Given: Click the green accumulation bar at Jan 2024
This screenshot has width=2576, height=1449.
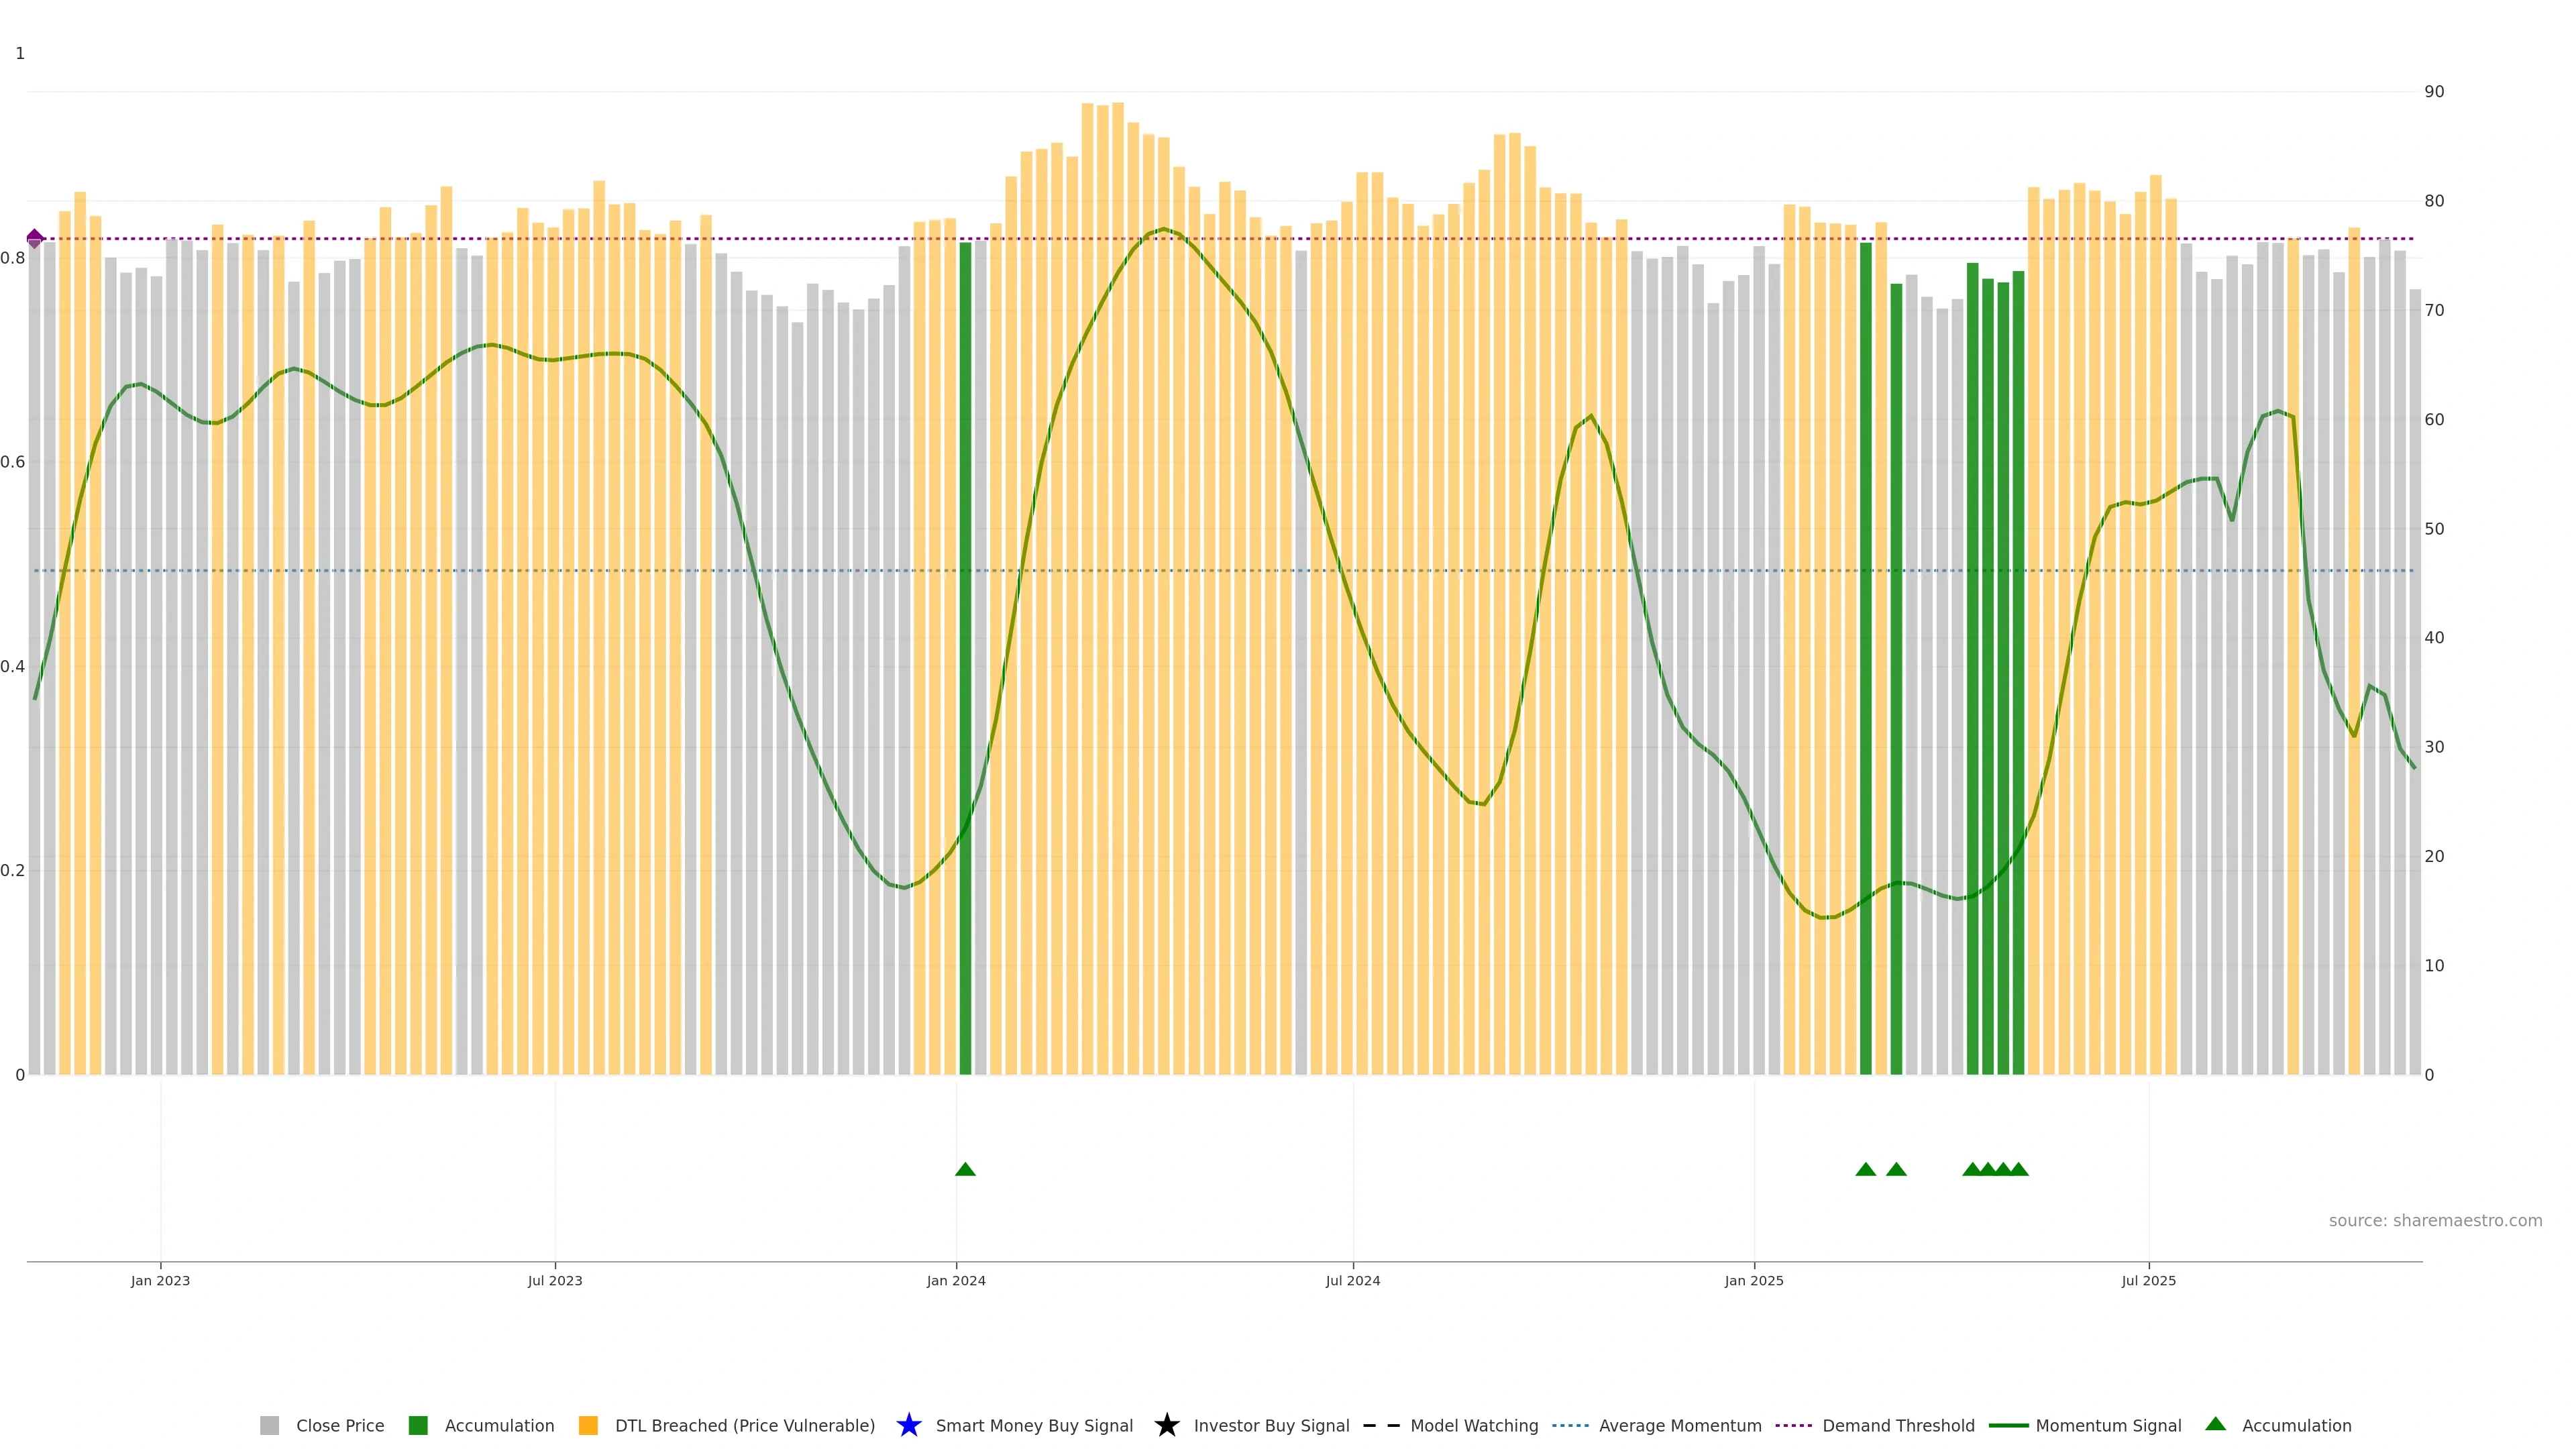Looking at the screenshot, I should coord(965,660).
